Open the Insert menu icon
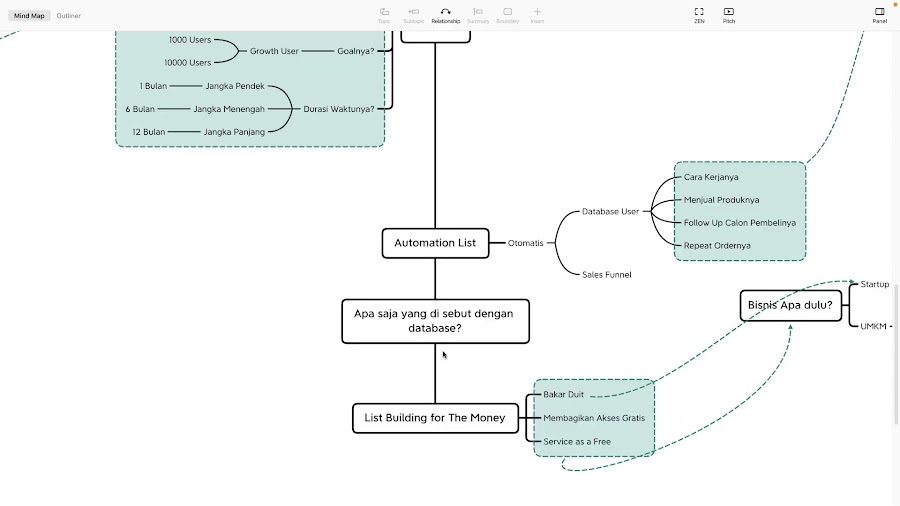Screen dimensions: 900x506 (x=537, y=15)
